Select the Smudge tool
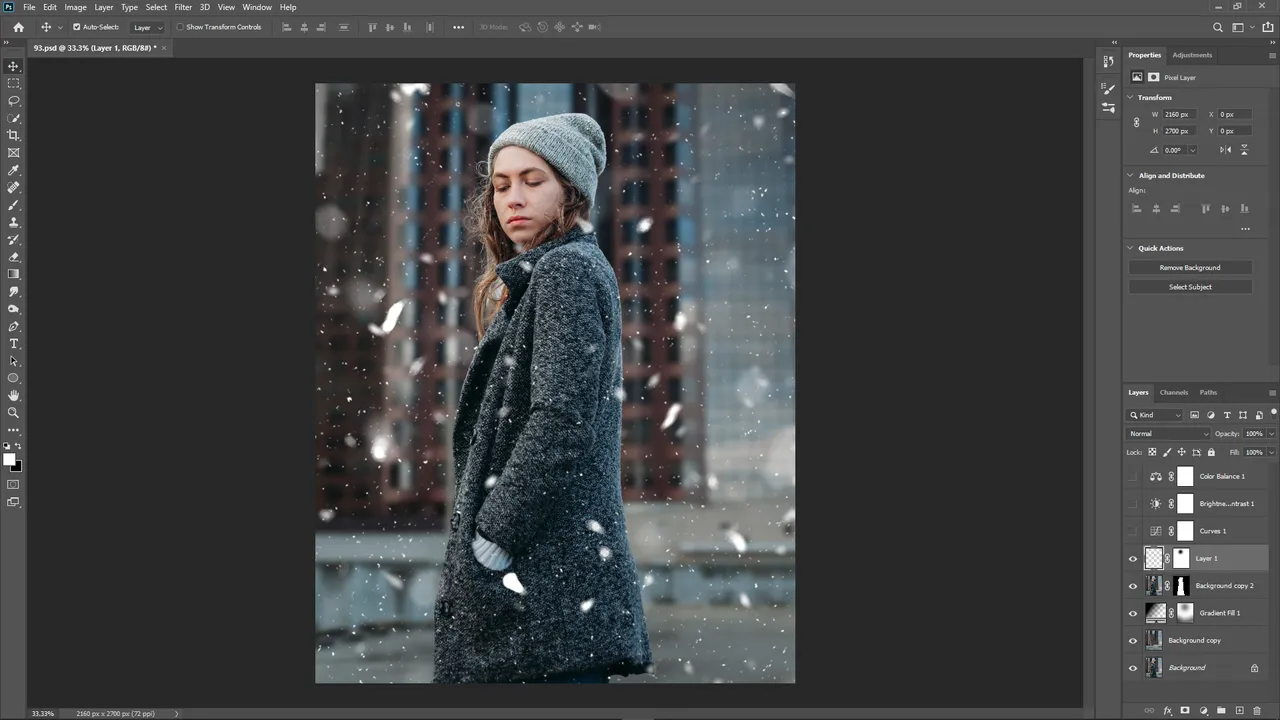The width and height of the screenshot is (1280, 720). point(13,291)
